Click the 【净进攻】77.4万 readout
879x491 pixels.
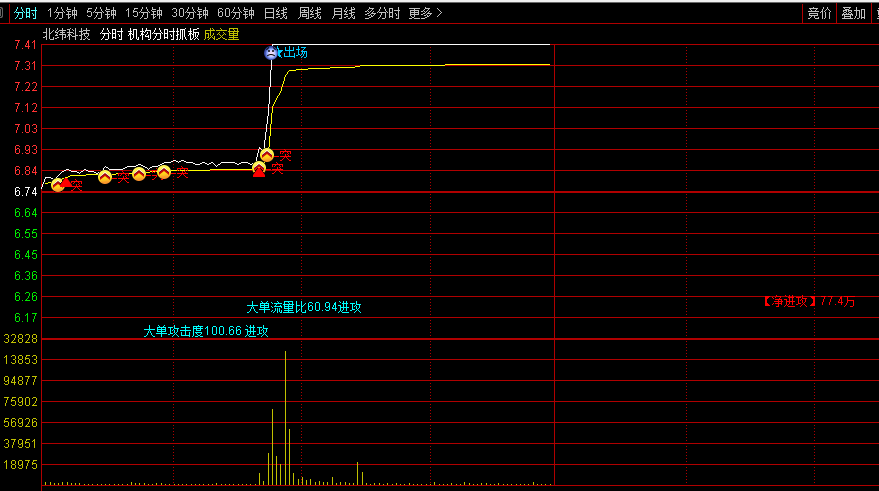808,302
